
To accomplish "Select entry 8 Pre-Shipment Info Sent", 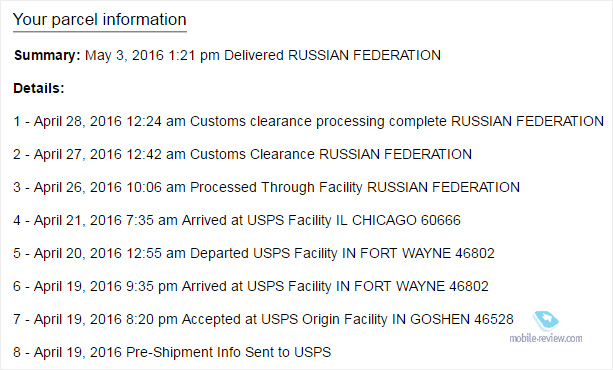I will tap(172, 352).
